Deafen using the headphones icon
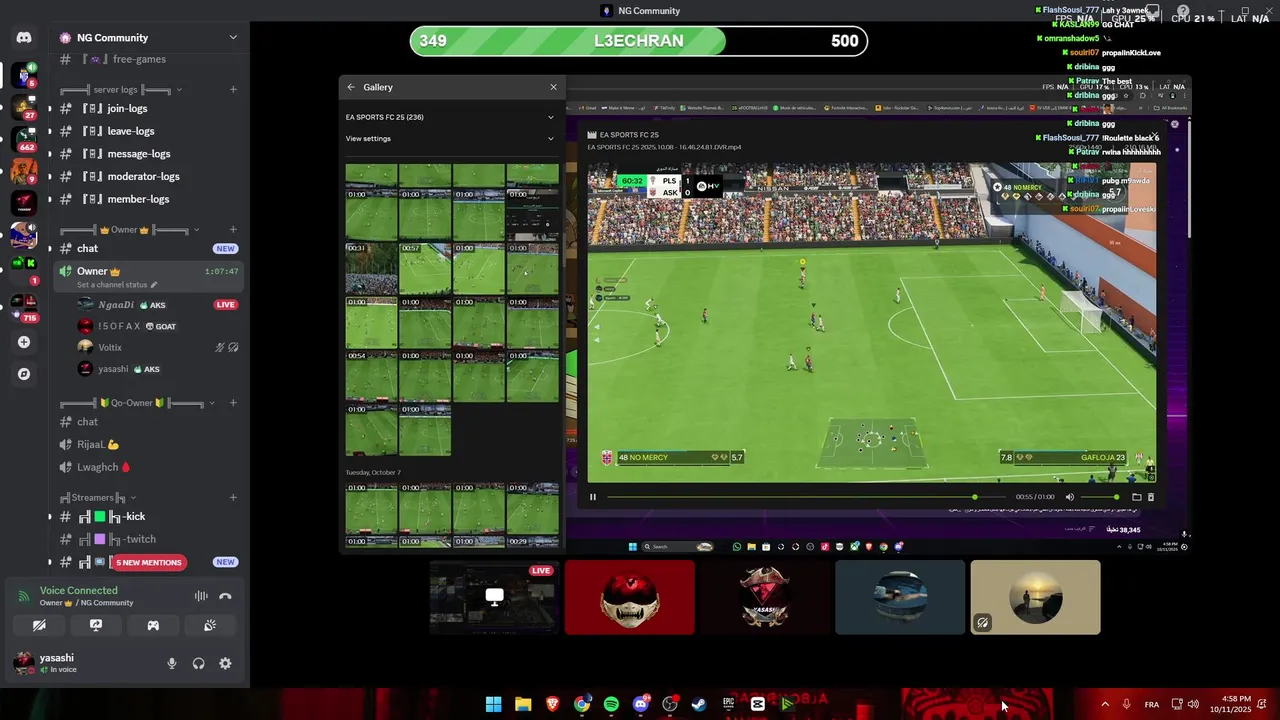The height and width of the screenshot is (720, 1280). (198, 663)
